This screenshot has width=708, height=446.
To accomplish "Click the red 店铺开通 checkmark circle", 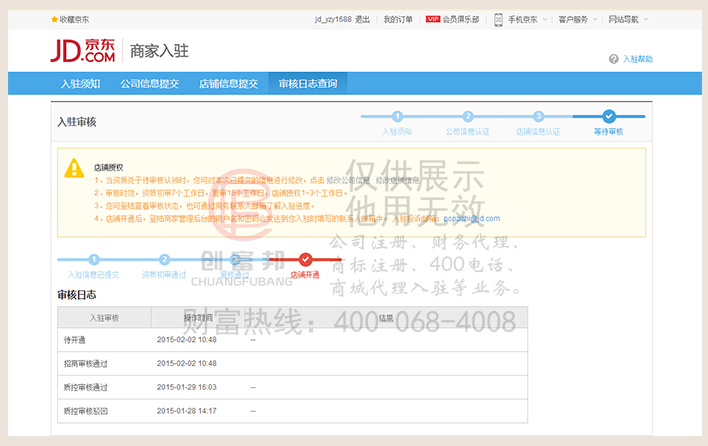I will (305, 260).
